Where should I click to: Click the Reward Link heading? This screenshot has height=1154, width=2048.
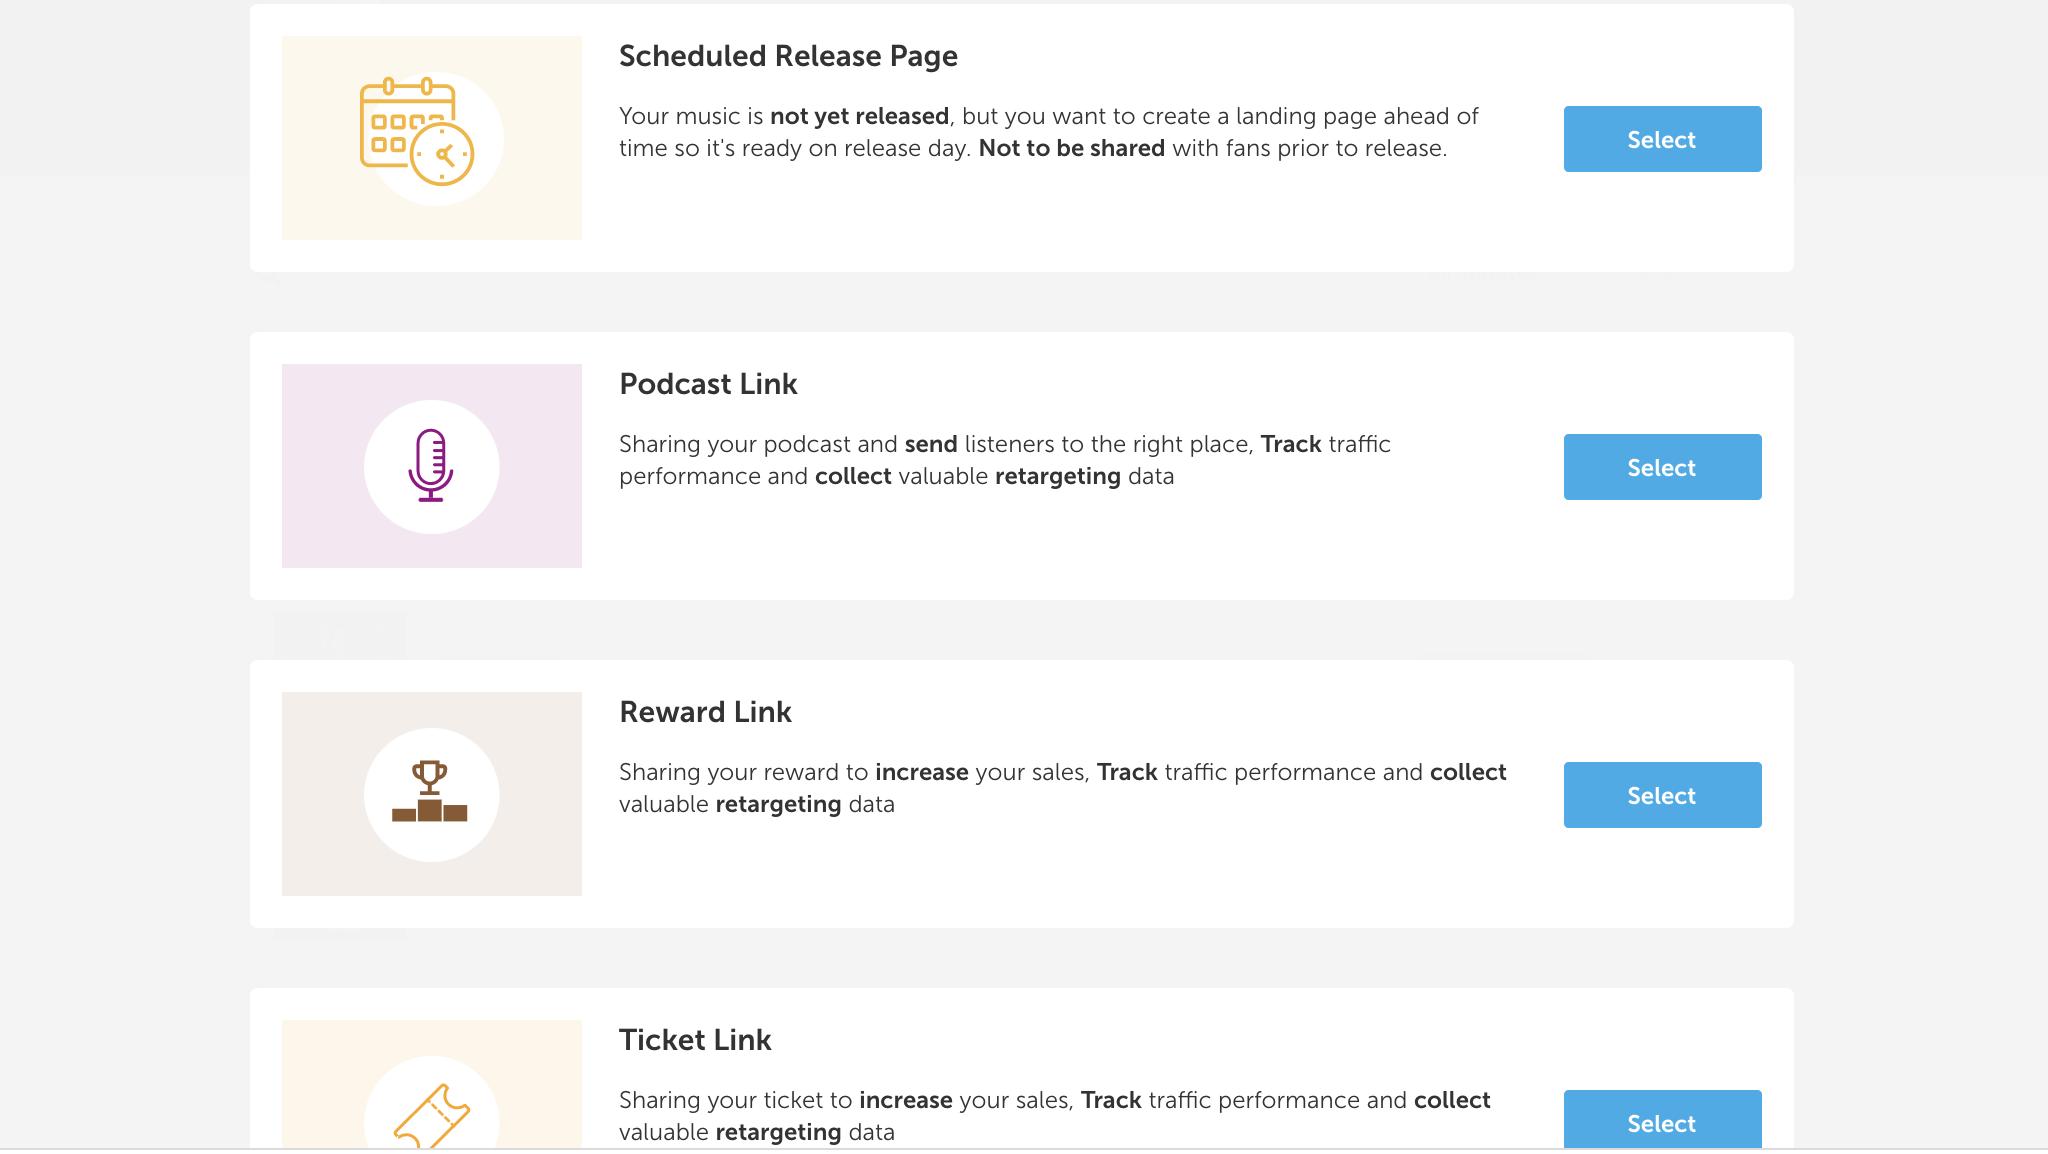pos(705,712)
